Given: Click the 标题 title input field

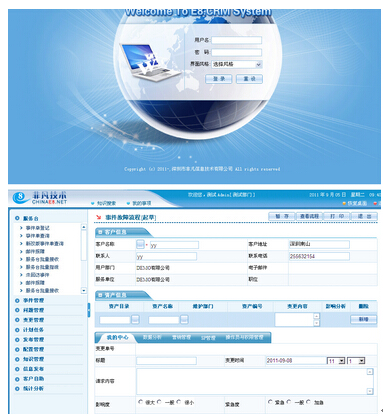Looking at the screenshot, I should 166,361.
